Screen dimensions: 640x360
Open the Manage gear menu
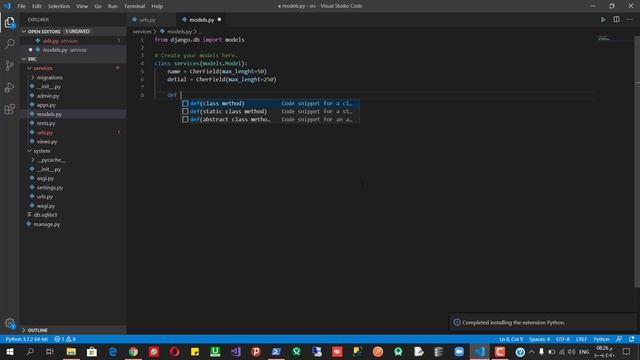coord(10,323)
